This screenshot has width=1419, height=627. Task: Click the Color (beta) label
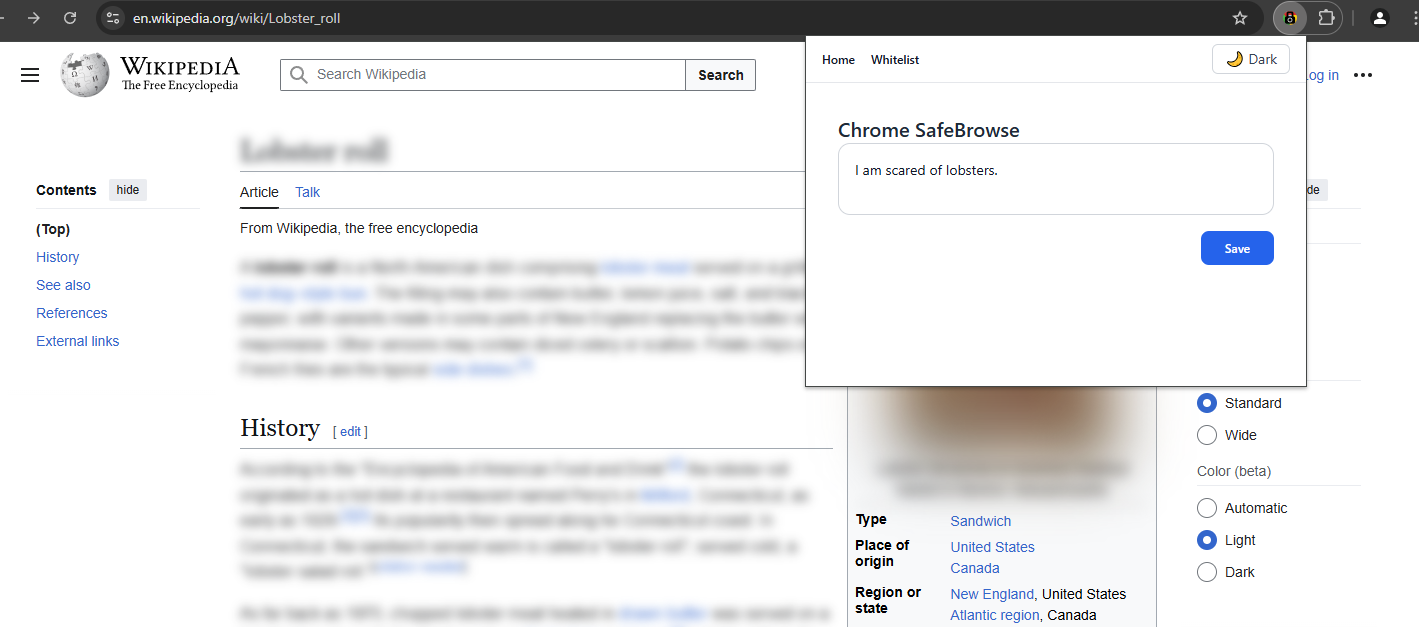1234,471
